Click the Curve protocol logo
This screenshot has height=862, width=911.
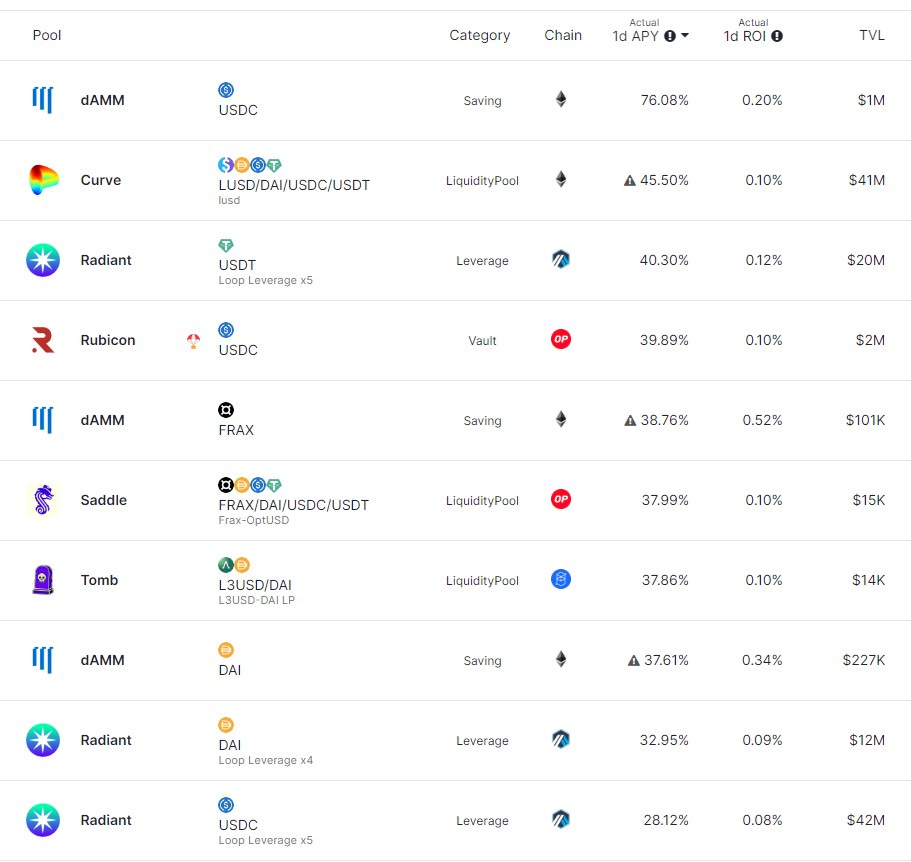coord(44,180)
